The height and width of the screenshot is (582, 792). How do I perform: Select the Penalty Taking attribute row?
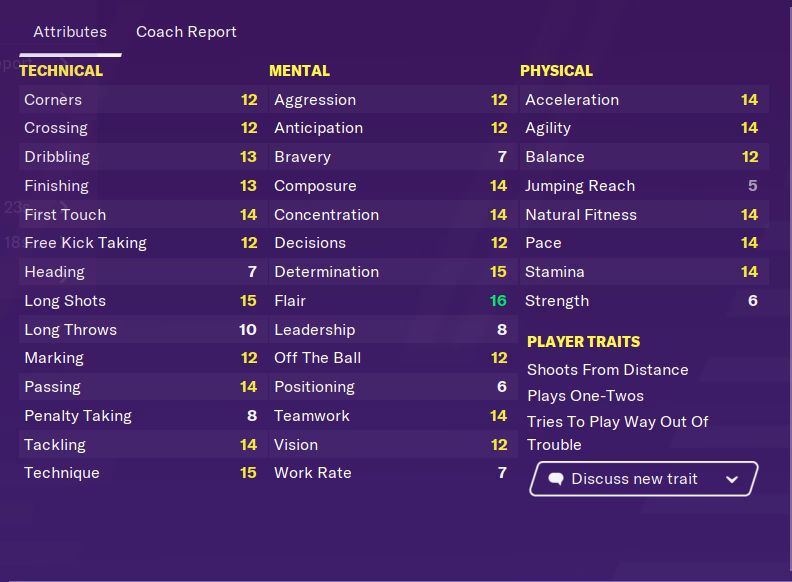pos(140,416)
